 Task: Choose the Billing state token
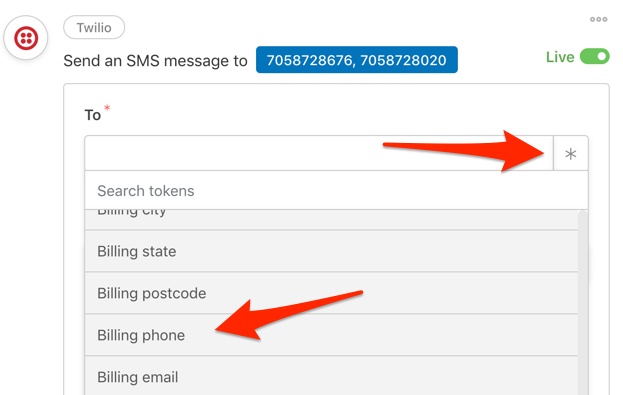[331, 252]
